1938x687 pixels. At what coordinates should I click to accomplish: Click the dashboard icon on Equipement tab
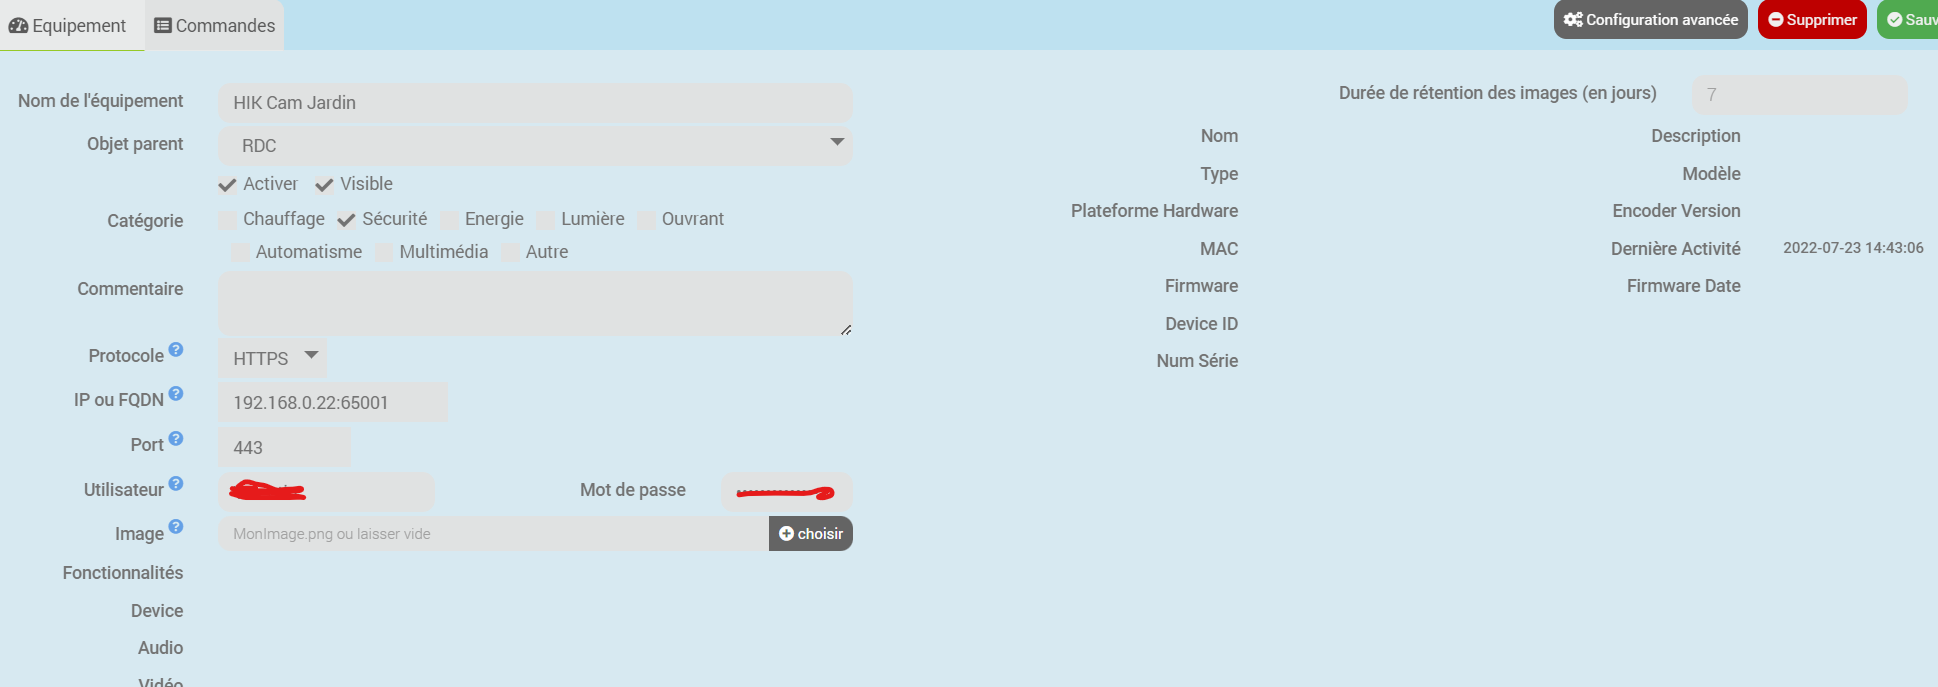point(18,26)
